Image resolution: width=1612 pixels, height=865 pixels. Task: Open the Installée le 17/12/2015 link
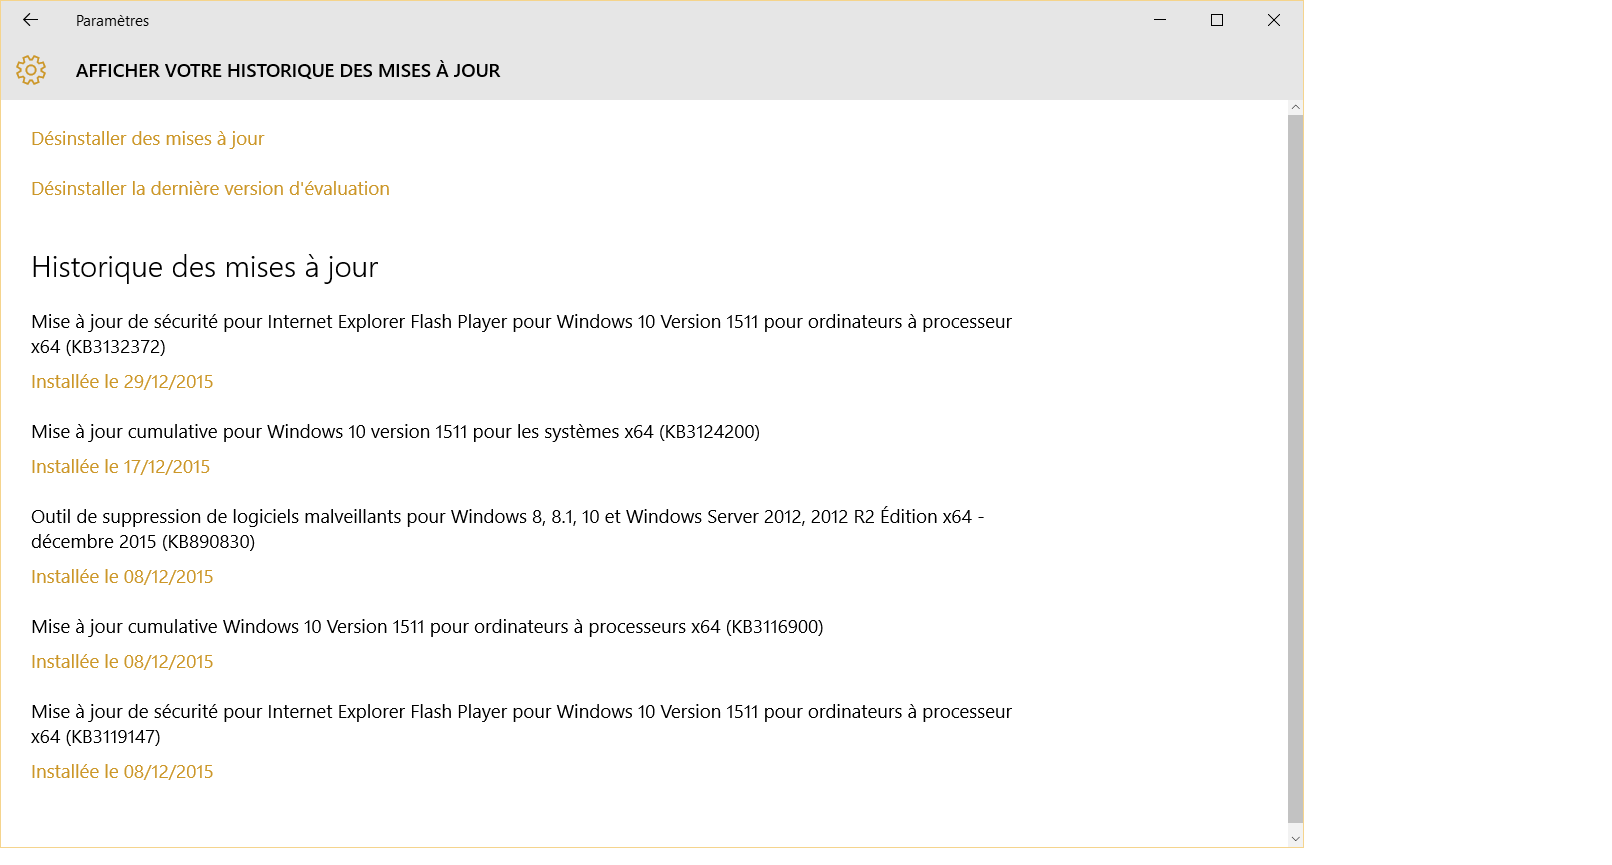120,467
